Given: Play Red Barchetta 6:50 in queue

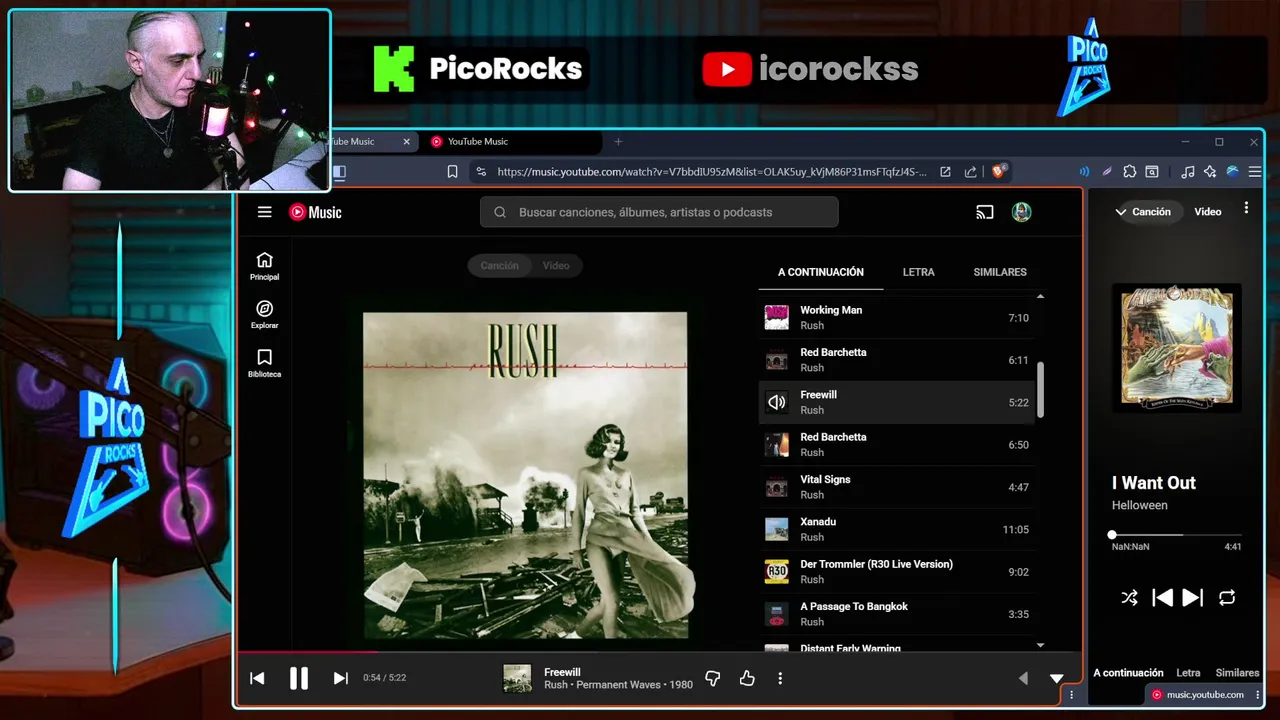Looking at the screenshot, I should pos(896,444).
